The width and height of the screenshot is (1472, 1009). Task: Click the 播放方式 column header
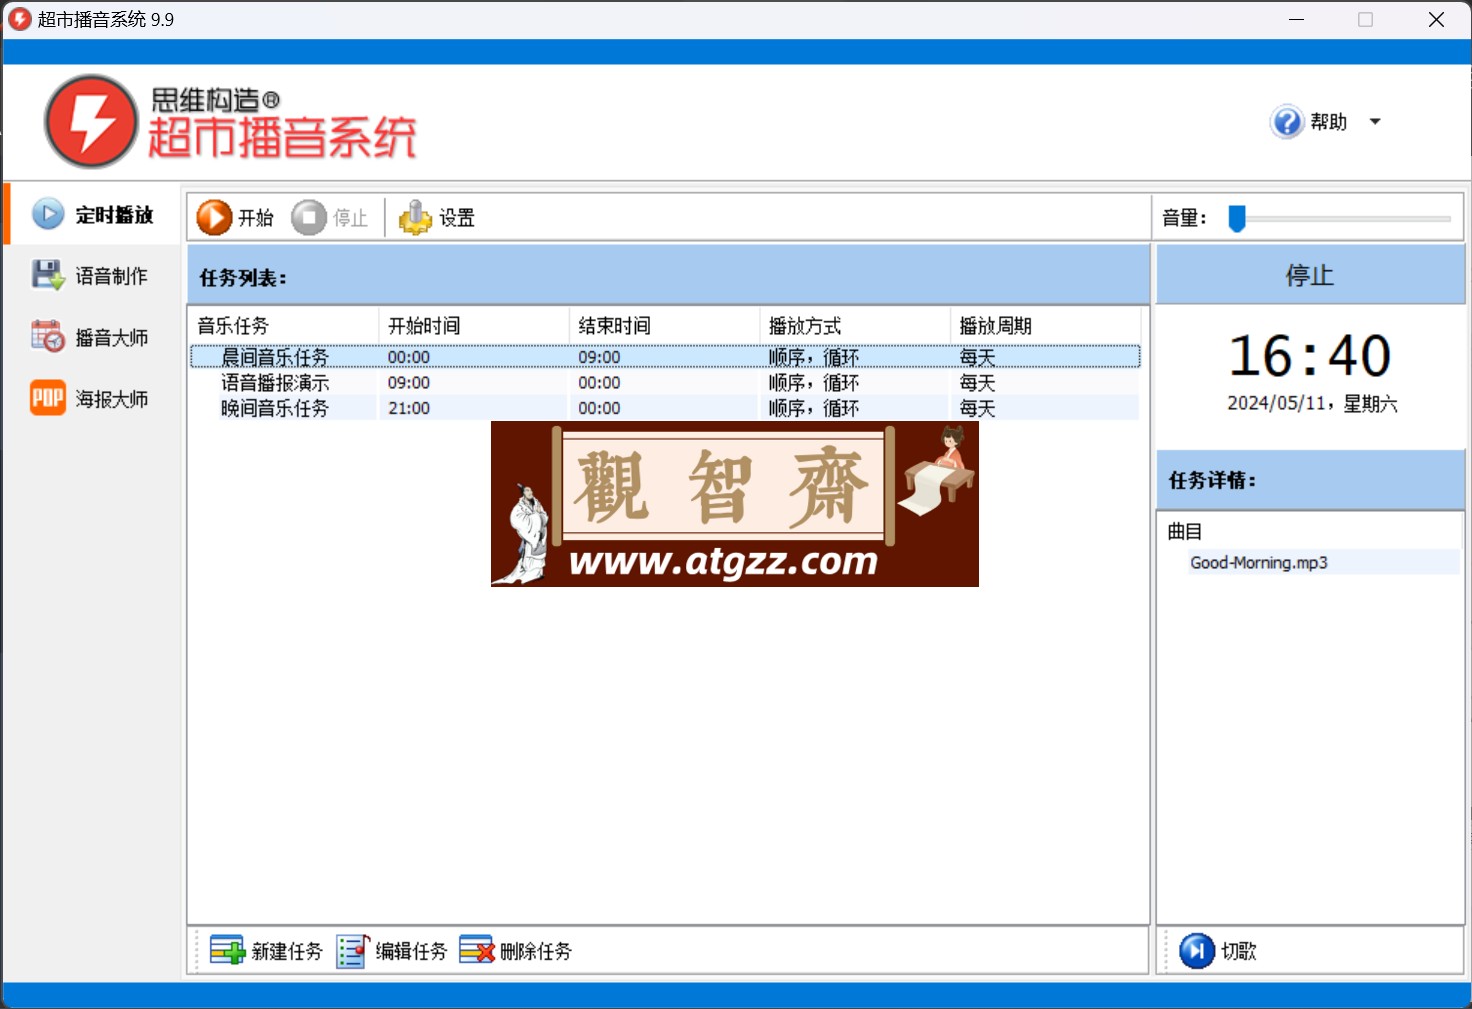[x=854, y=326]
